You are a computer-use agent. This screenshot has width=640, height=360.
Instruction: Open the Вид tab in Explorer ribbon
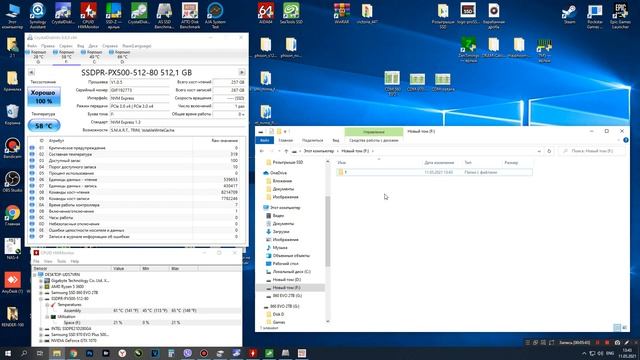336,140
